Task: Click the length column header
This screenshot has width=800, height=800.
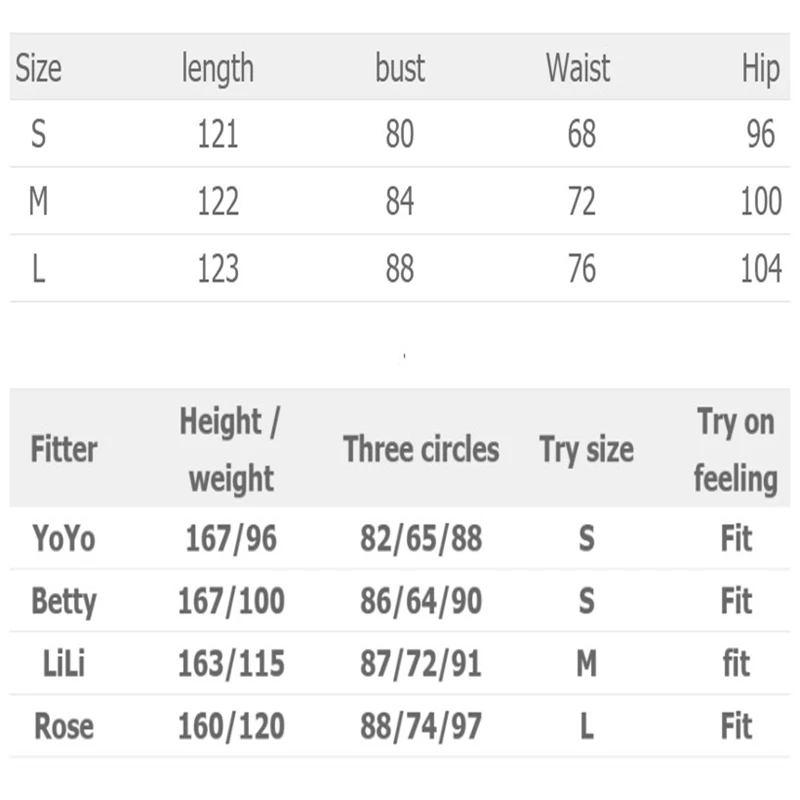Action: pyautogui.click(x=217, y=68)
